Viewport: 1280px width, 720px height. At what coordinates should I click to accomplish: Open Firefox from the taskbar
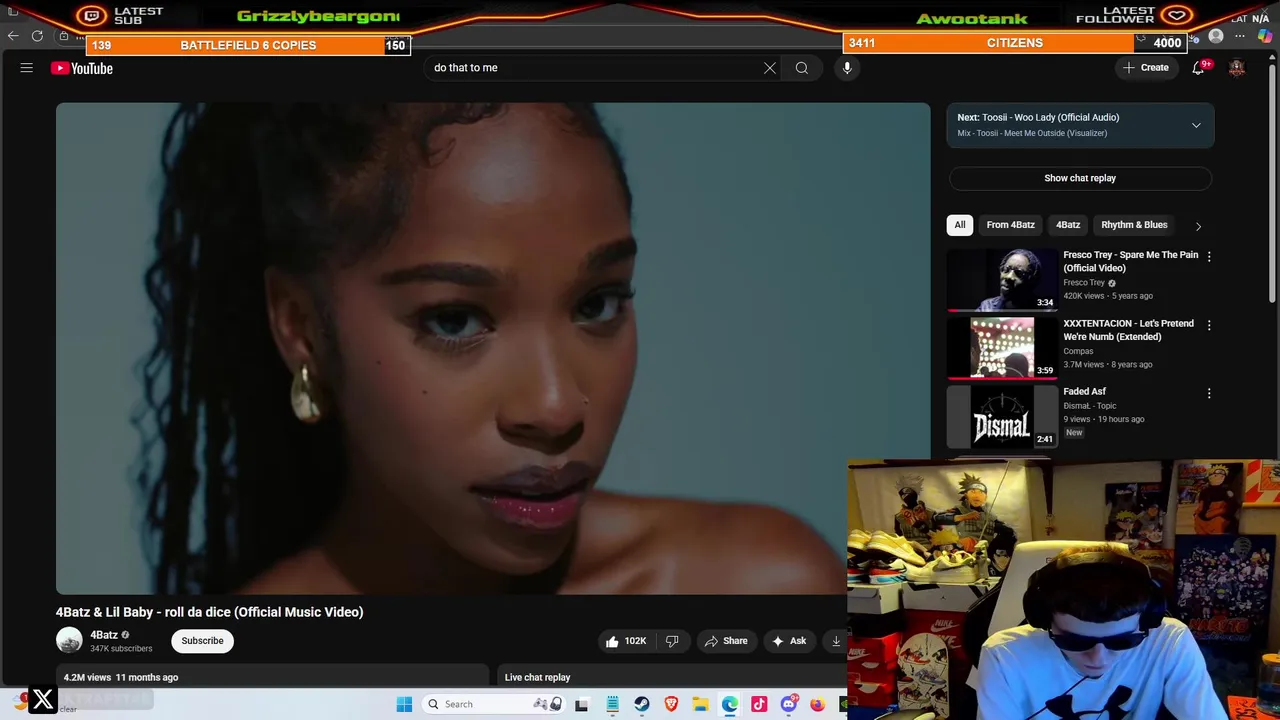[x=817, y=704]
